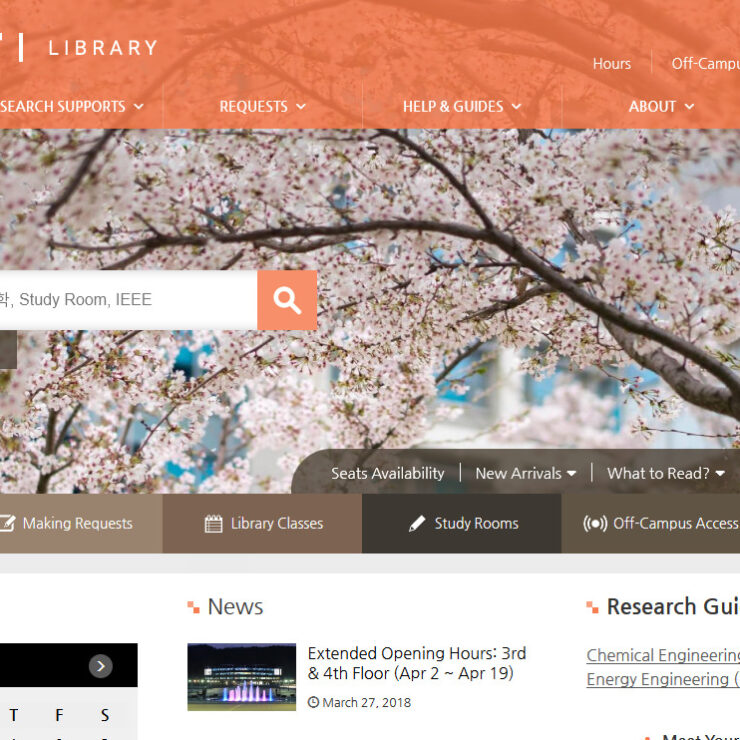Click the Seats Availability link
Image resolution: width=740 pixels, height=740 pixels.
click(387, 474)
